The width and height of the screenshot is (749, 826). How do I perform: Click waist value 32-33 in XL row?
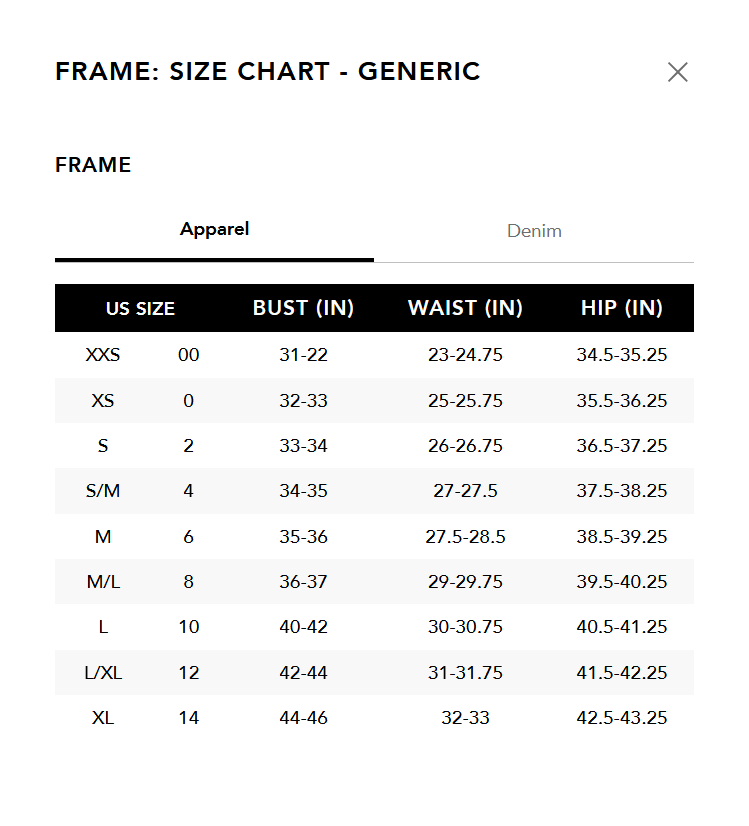[465, 718]
